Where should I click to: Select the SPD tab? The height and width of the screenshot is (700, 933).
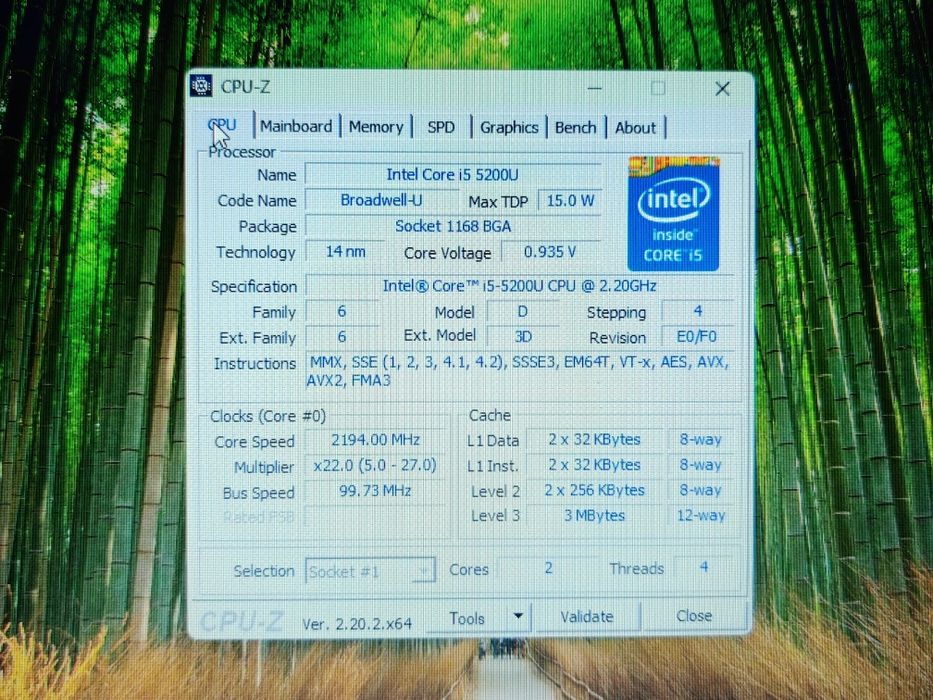click(441, 127)
